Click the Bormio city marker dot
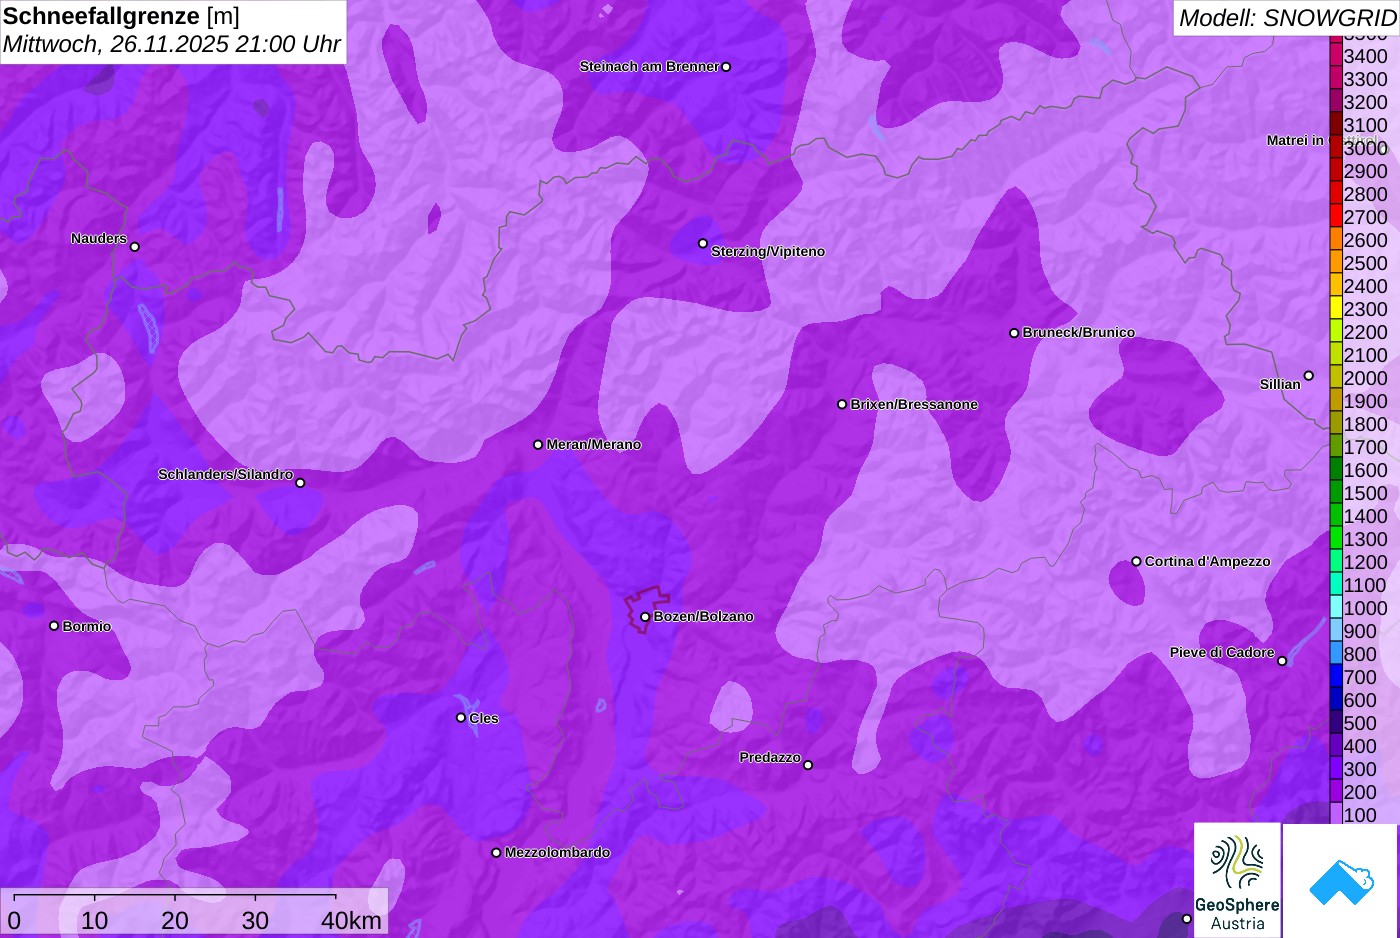This screenshot has width=1400, height=938. coord(54,626)
